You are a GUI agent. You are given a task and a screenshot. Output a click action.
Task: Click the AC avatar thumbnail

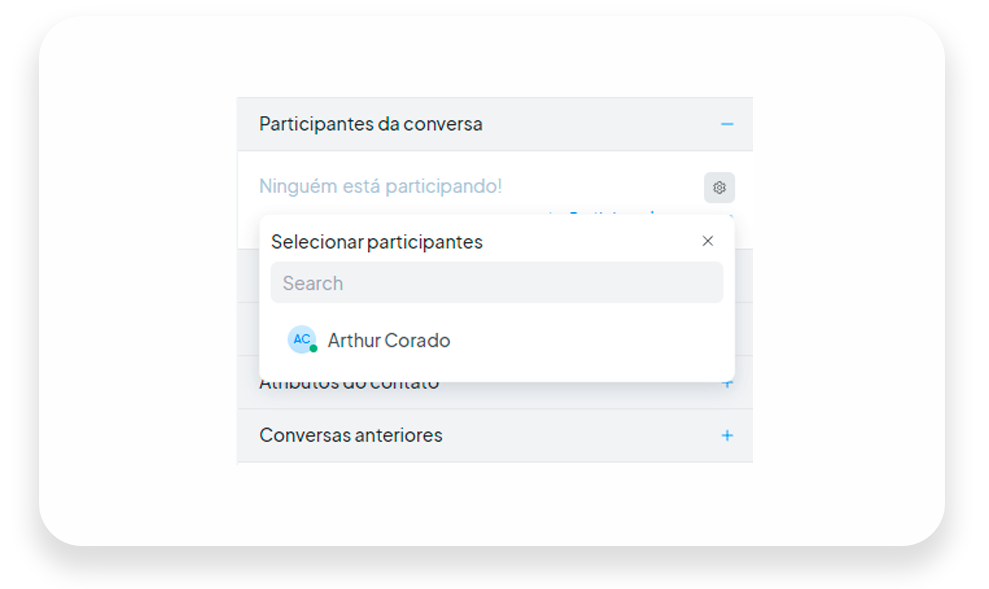pyautogui.click(x=301, y=339)
